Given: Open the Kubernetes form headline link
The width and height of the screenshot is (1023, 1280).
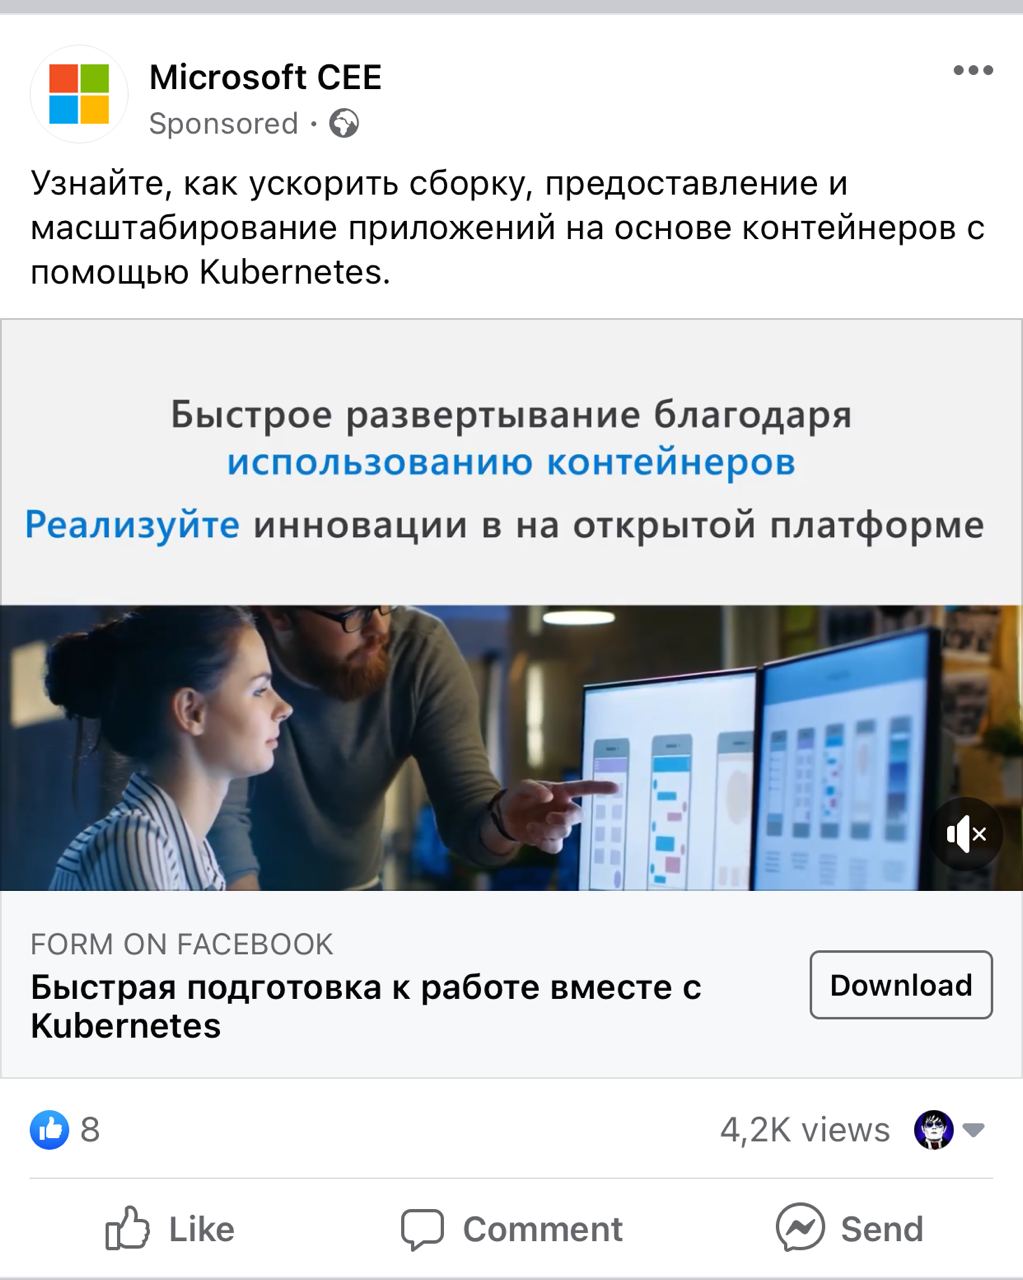Looking at the screenshot, I should click(366, 1006).
